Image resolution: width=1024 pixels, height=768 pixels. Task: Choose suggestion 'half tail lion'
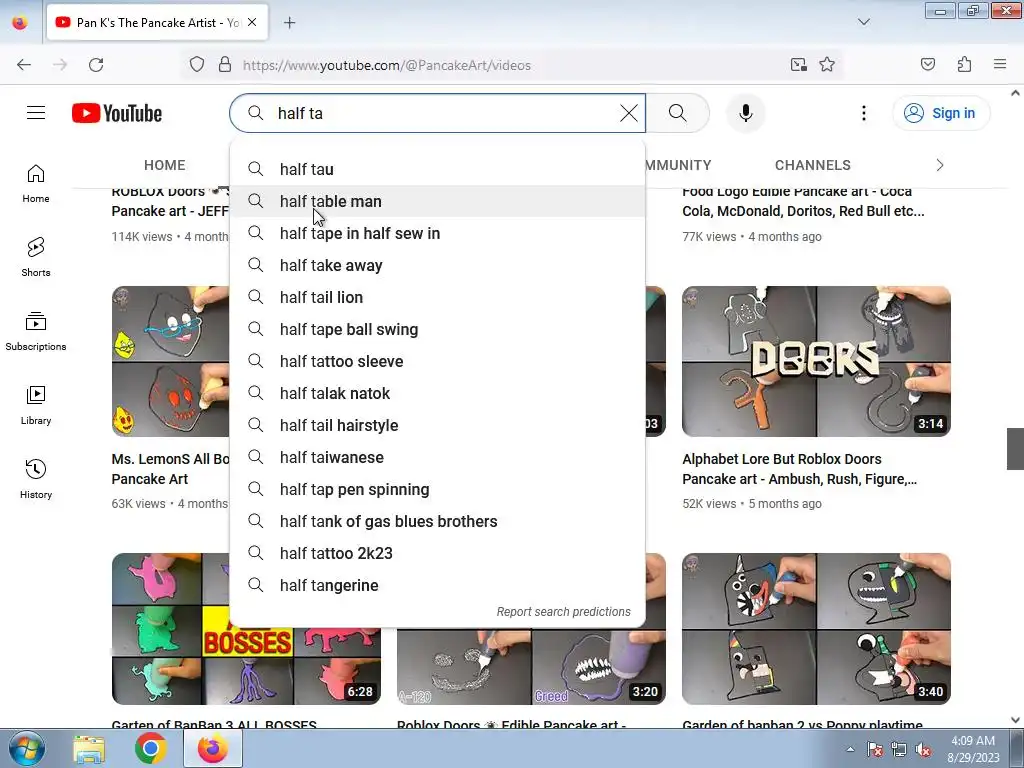pos(438,297)
